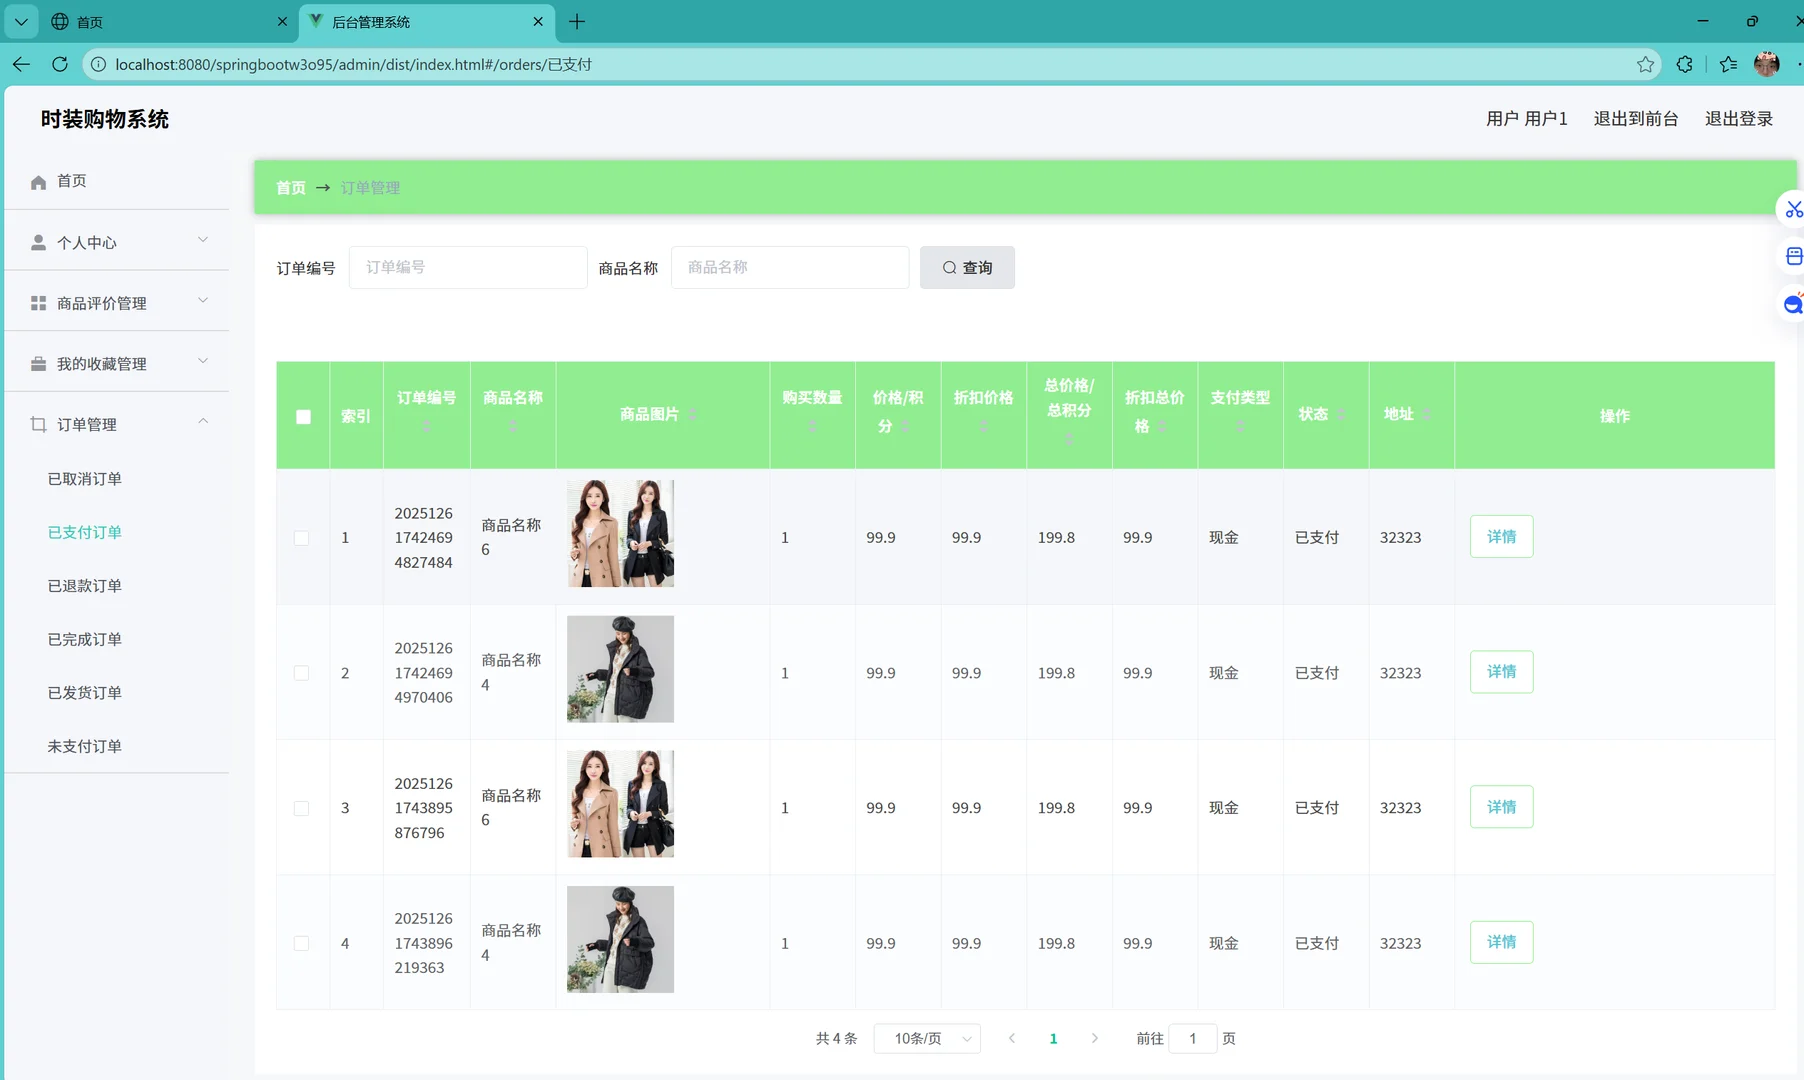Open the product image in row 1
1804x1080 pixels.
tap(620, 533)
